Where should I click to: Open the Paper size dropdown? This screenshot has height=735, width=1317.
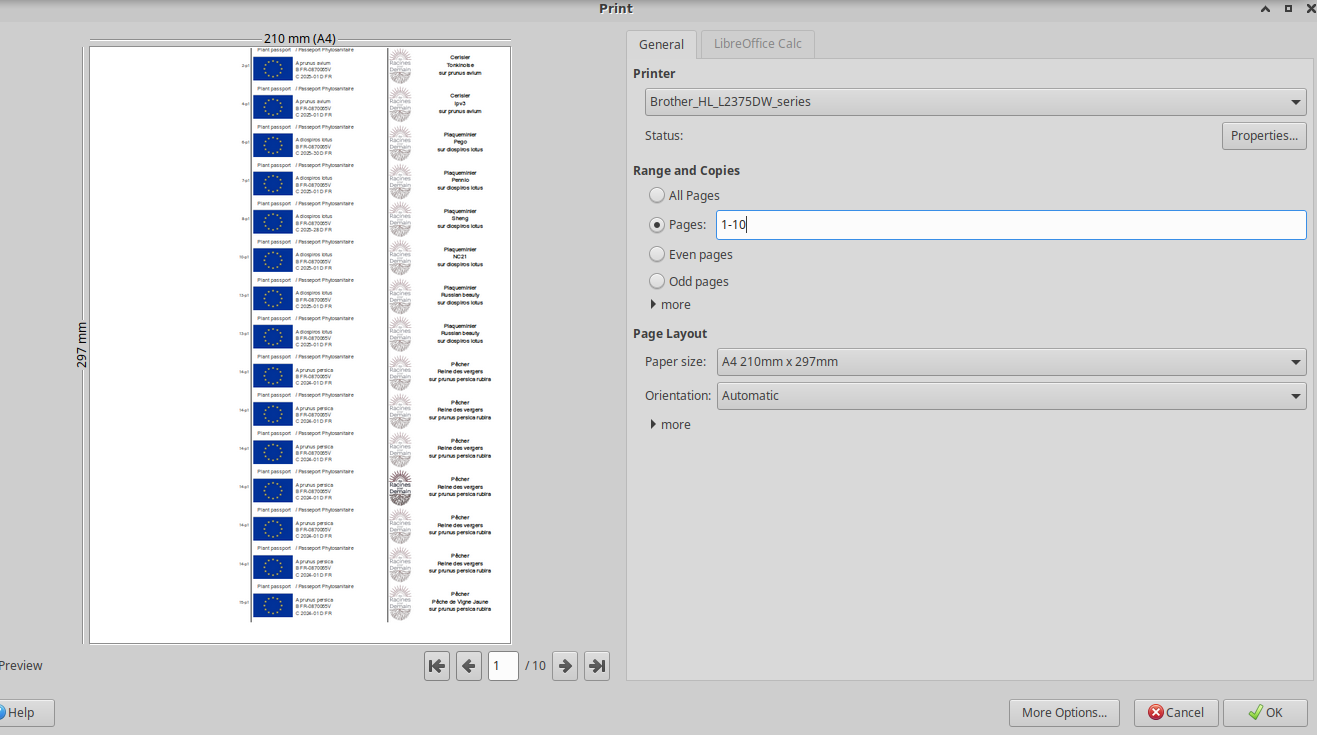[1010, 362]
